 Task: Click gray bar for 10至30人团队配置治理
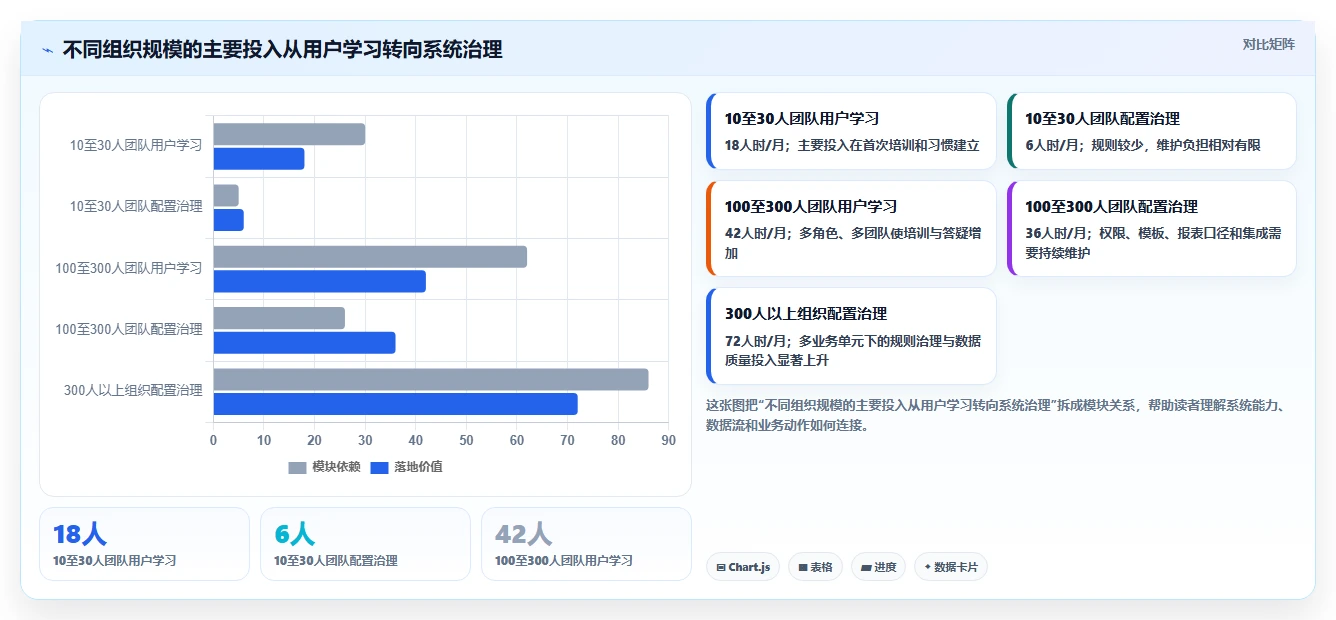point(226,195)
